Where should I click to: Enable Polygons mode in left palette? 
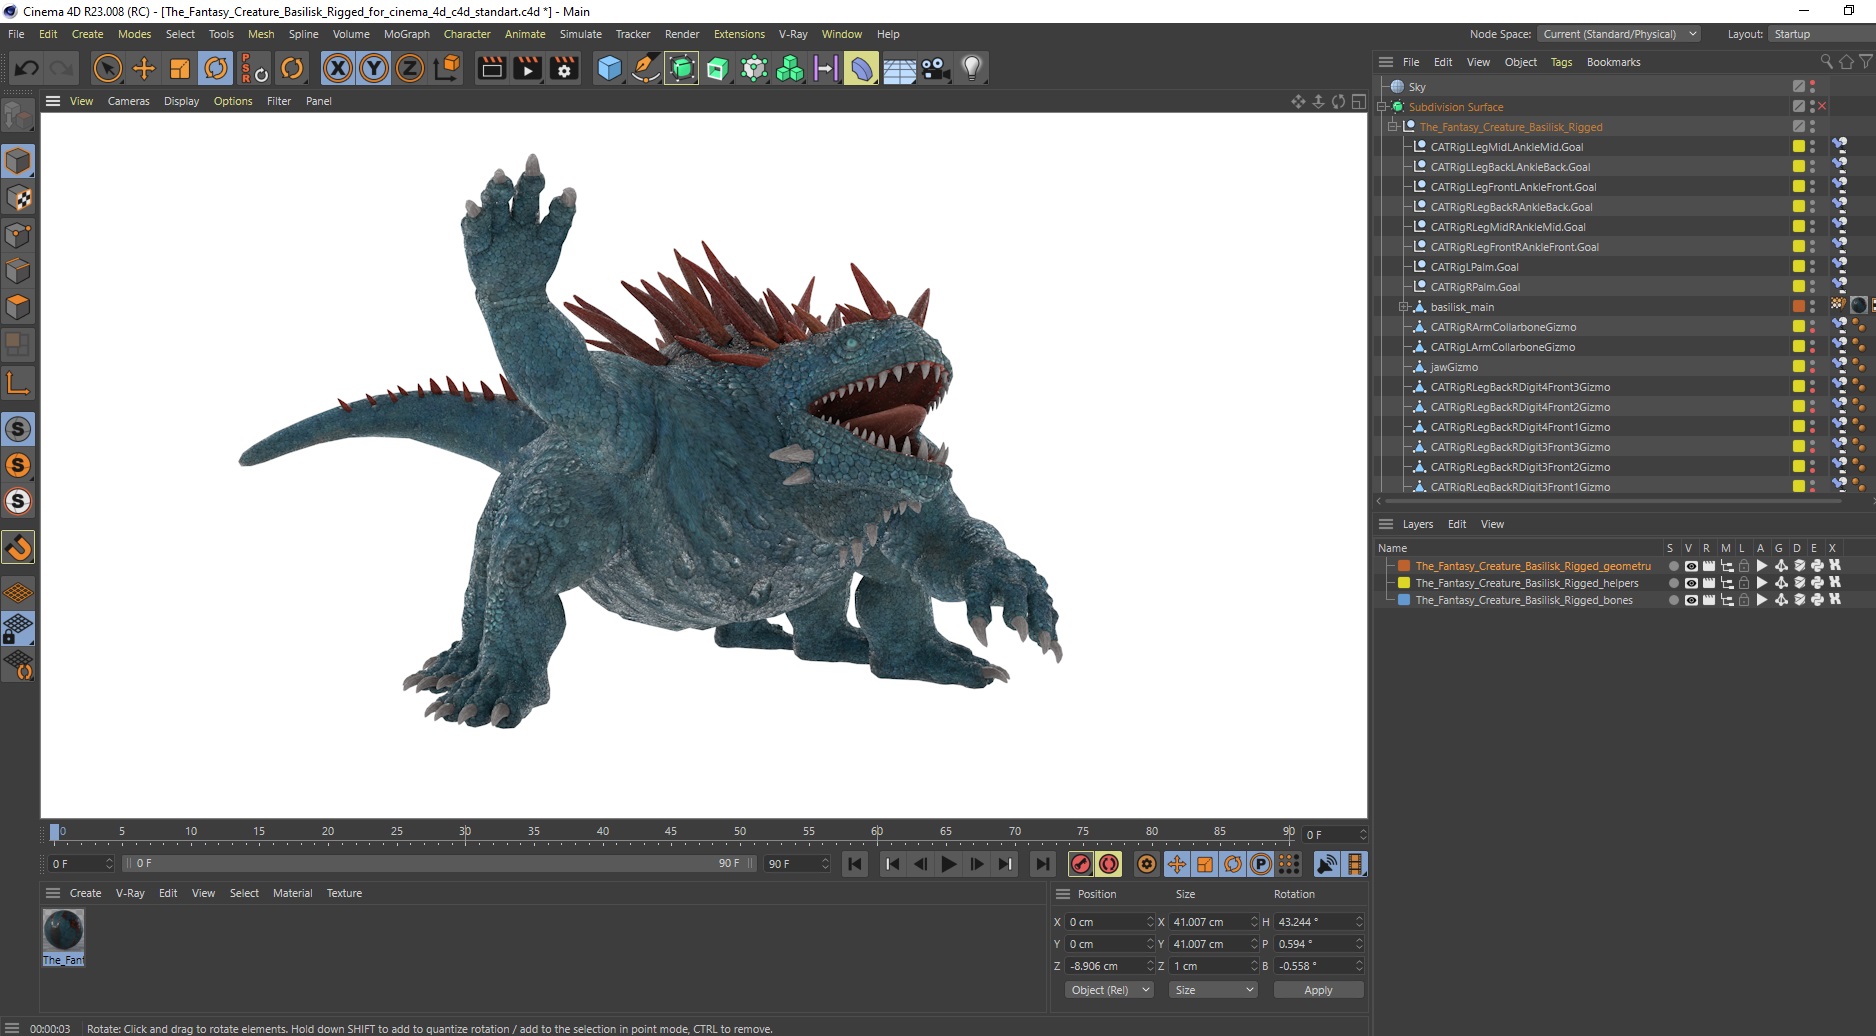[x=18, y=307]
